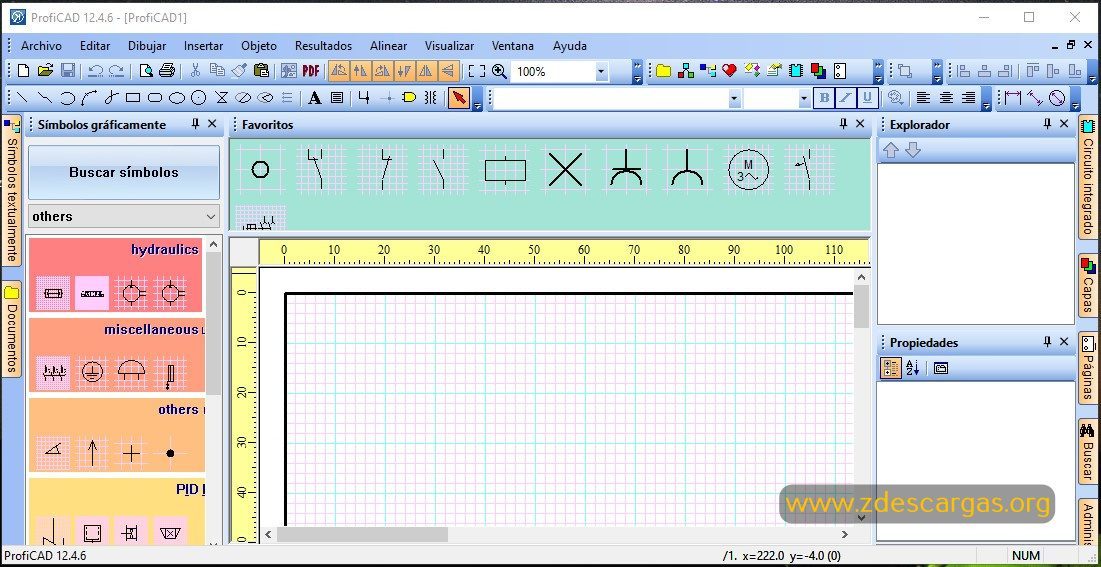Open the Ayuda menu
This screenshot has height=567, width=1101.
pyautogui.click(x=569, y=46)
